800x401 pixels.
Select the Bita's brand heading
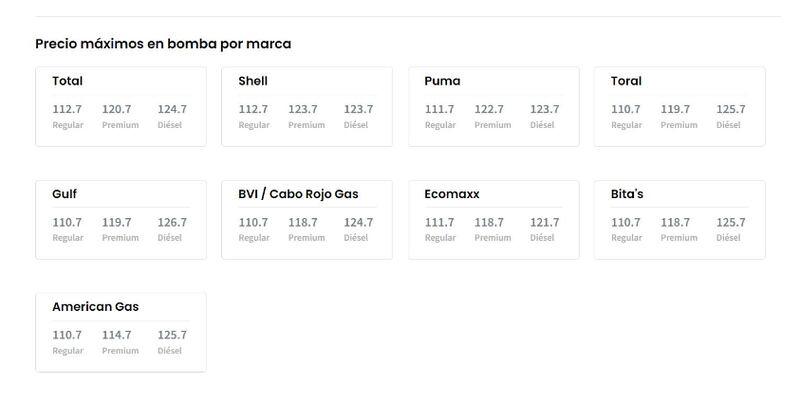(x=627, y=194)
